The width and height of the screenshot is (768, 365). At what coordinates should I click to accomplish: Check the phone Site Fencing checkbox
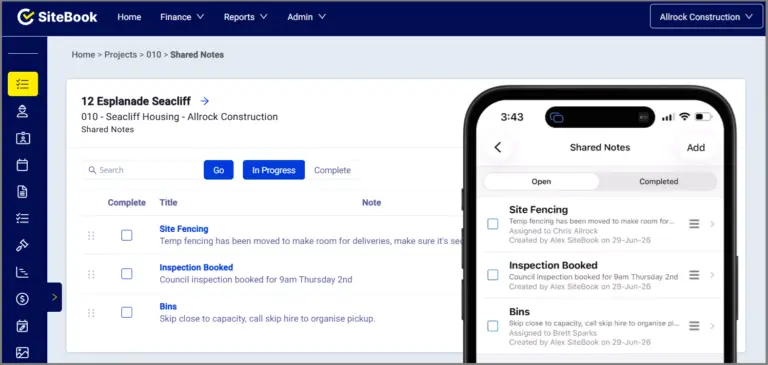493,224
